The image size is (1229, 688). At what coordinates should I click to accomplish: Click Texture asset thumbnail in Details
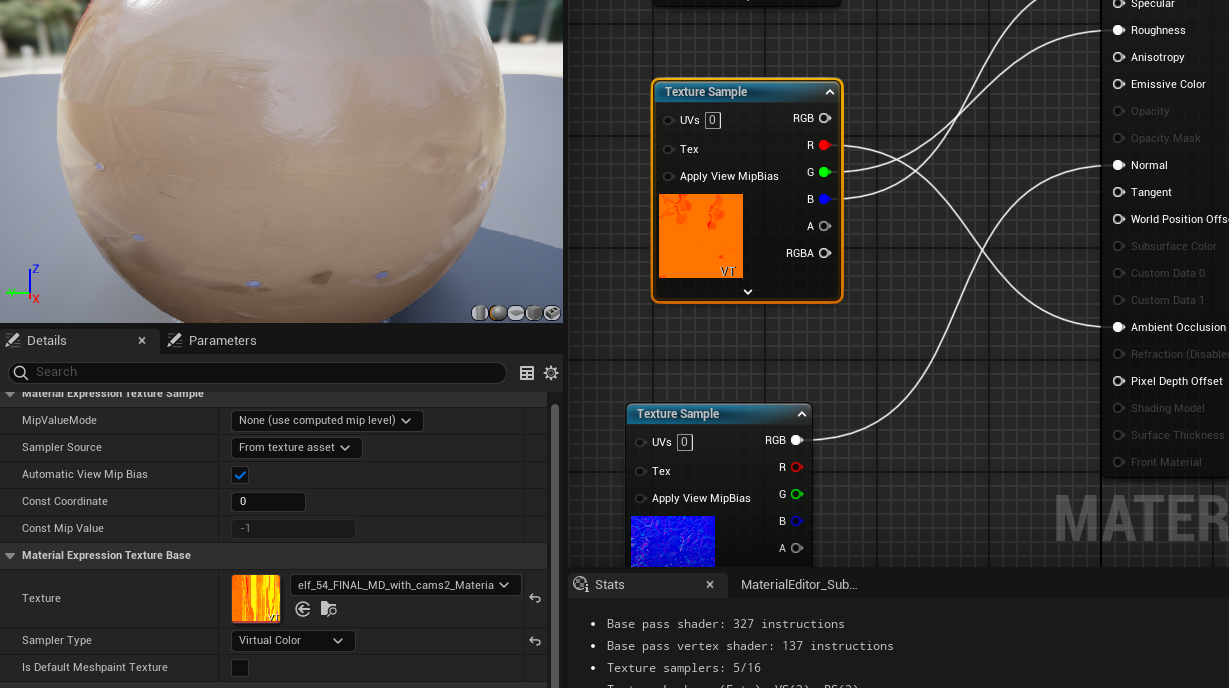(256, 599)
